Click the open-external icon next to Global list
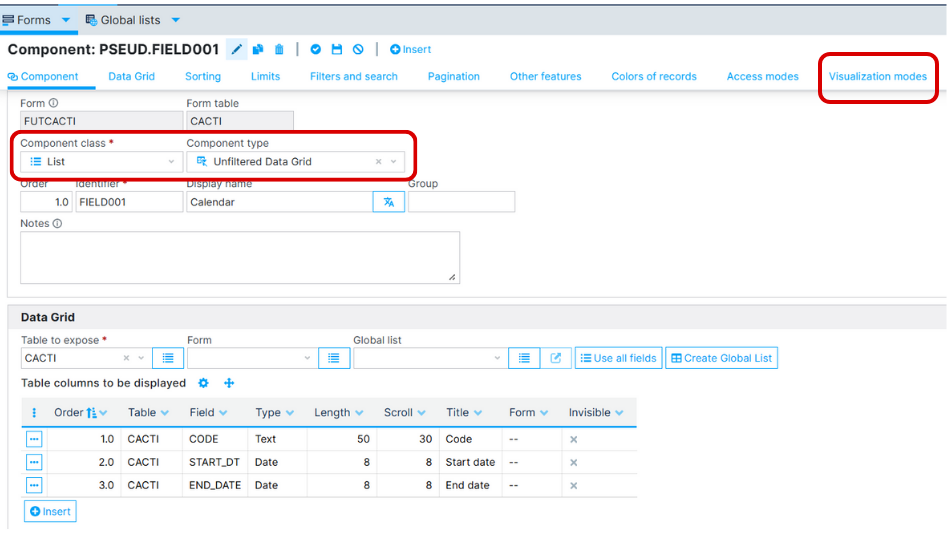Viewport: 952px width, 534px height. [555, 358]
